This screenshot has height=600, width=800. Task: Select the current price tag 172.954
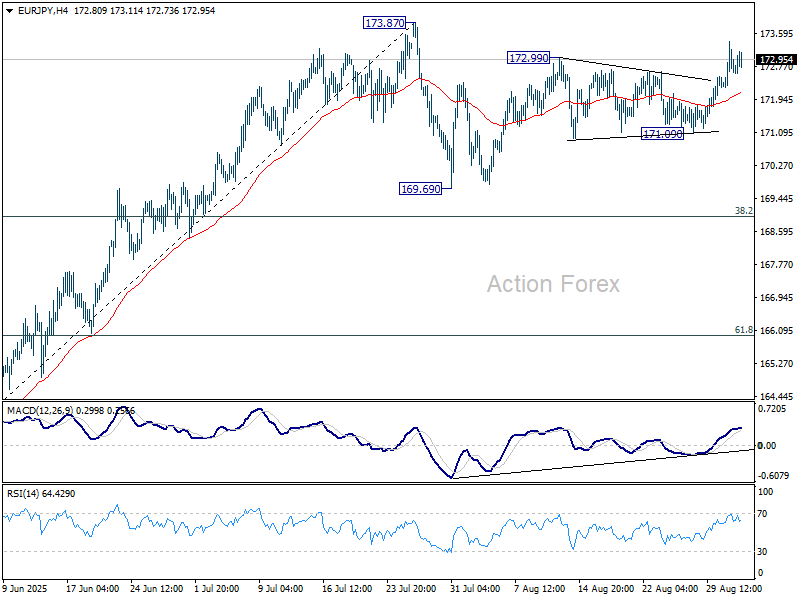coord(777,60)
